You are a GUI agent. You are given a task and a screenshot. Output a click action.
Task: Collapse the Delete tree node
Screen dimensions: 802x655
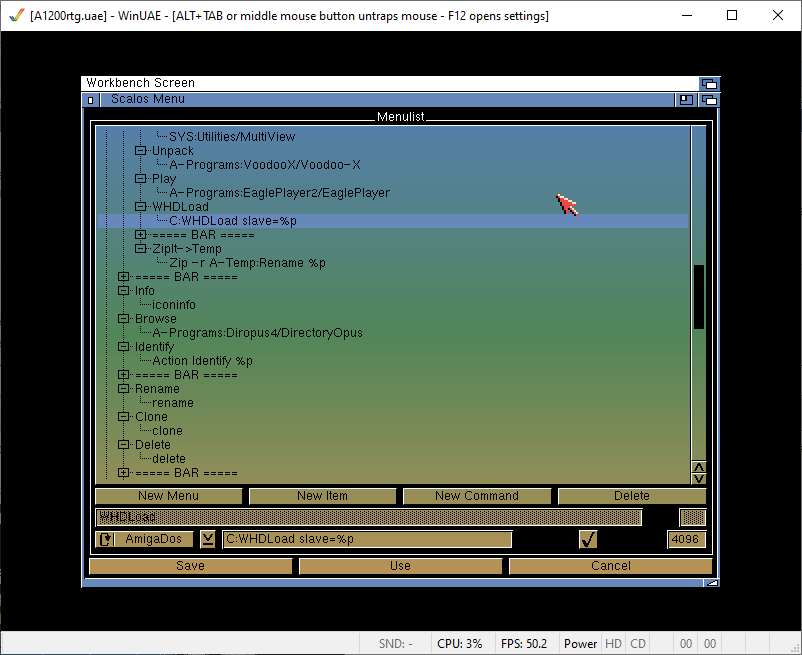point(123,445)
